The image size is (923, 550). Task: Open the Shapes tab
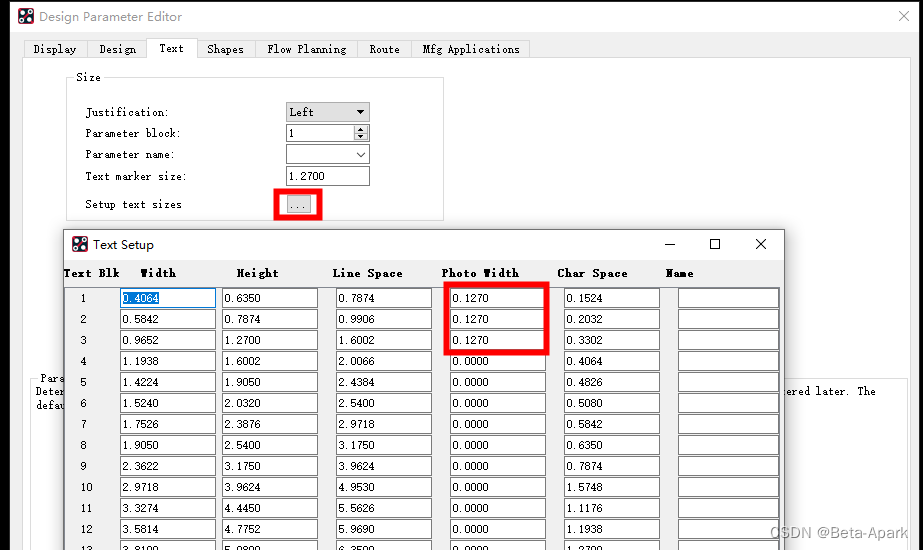[x=225, y=49]
